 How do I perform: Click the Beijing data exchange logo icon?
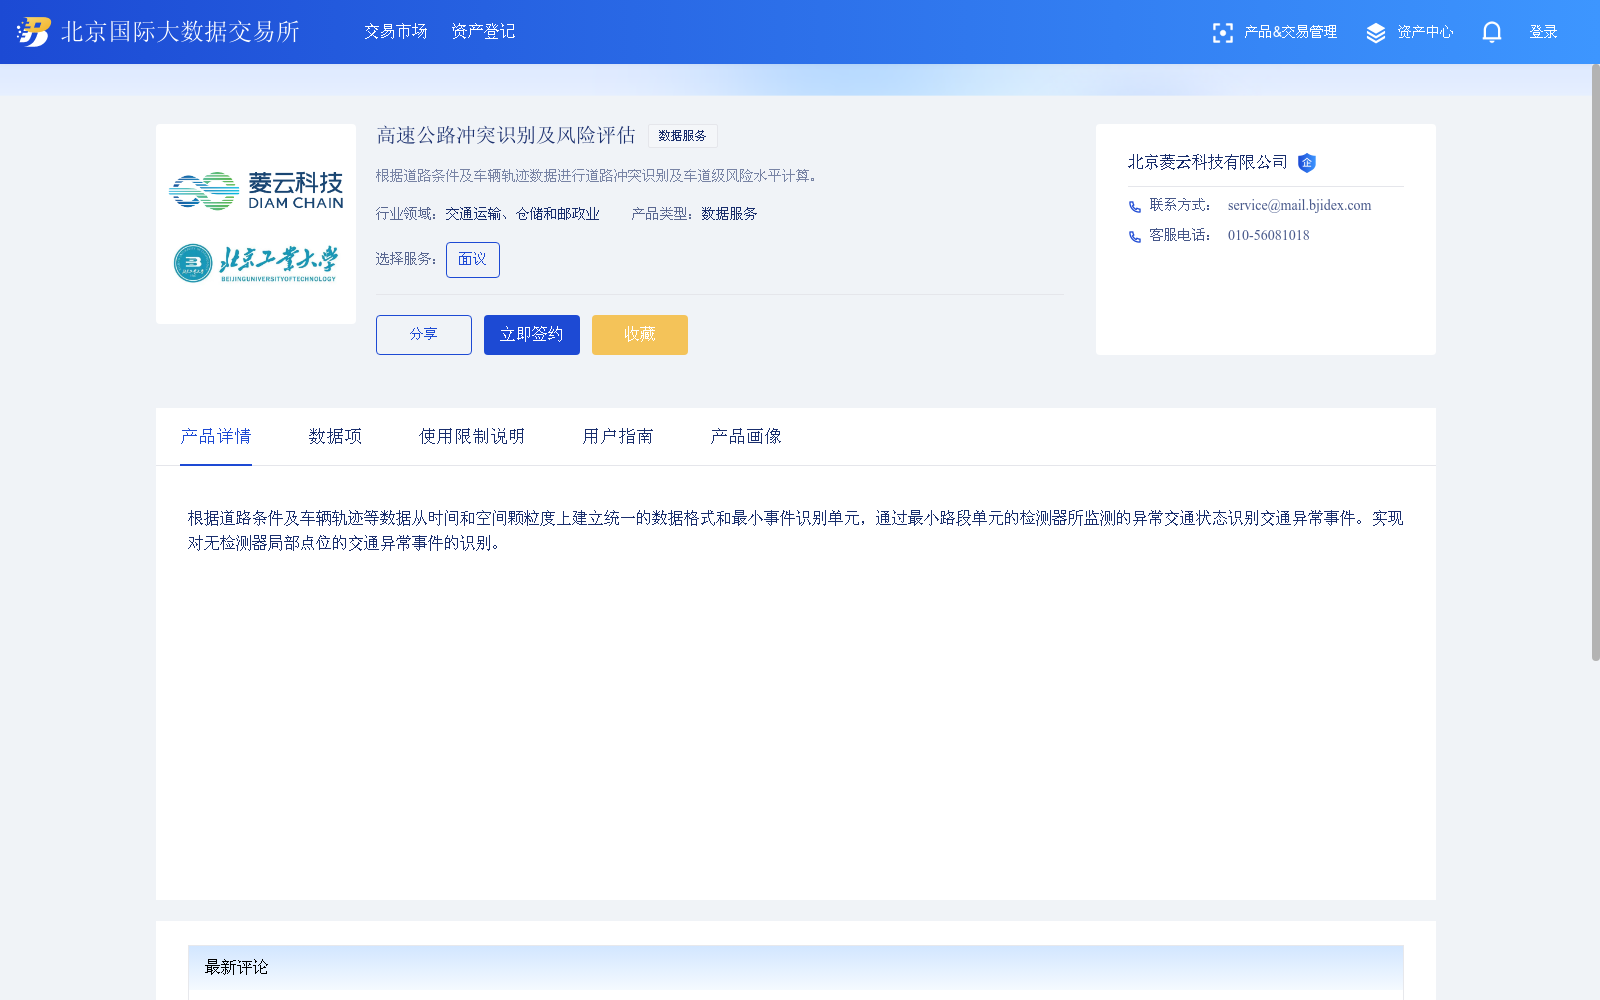click(34, 32)
